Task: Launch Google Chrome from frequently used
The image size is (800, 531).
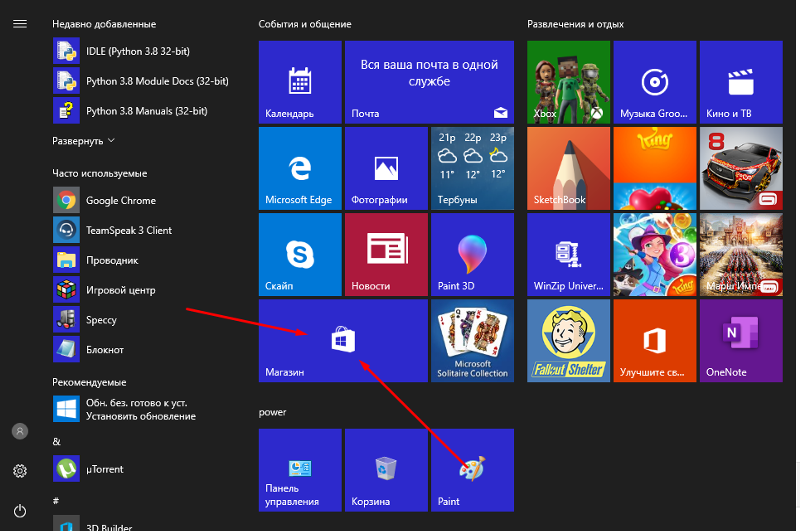Action: [x=105, y=200]
